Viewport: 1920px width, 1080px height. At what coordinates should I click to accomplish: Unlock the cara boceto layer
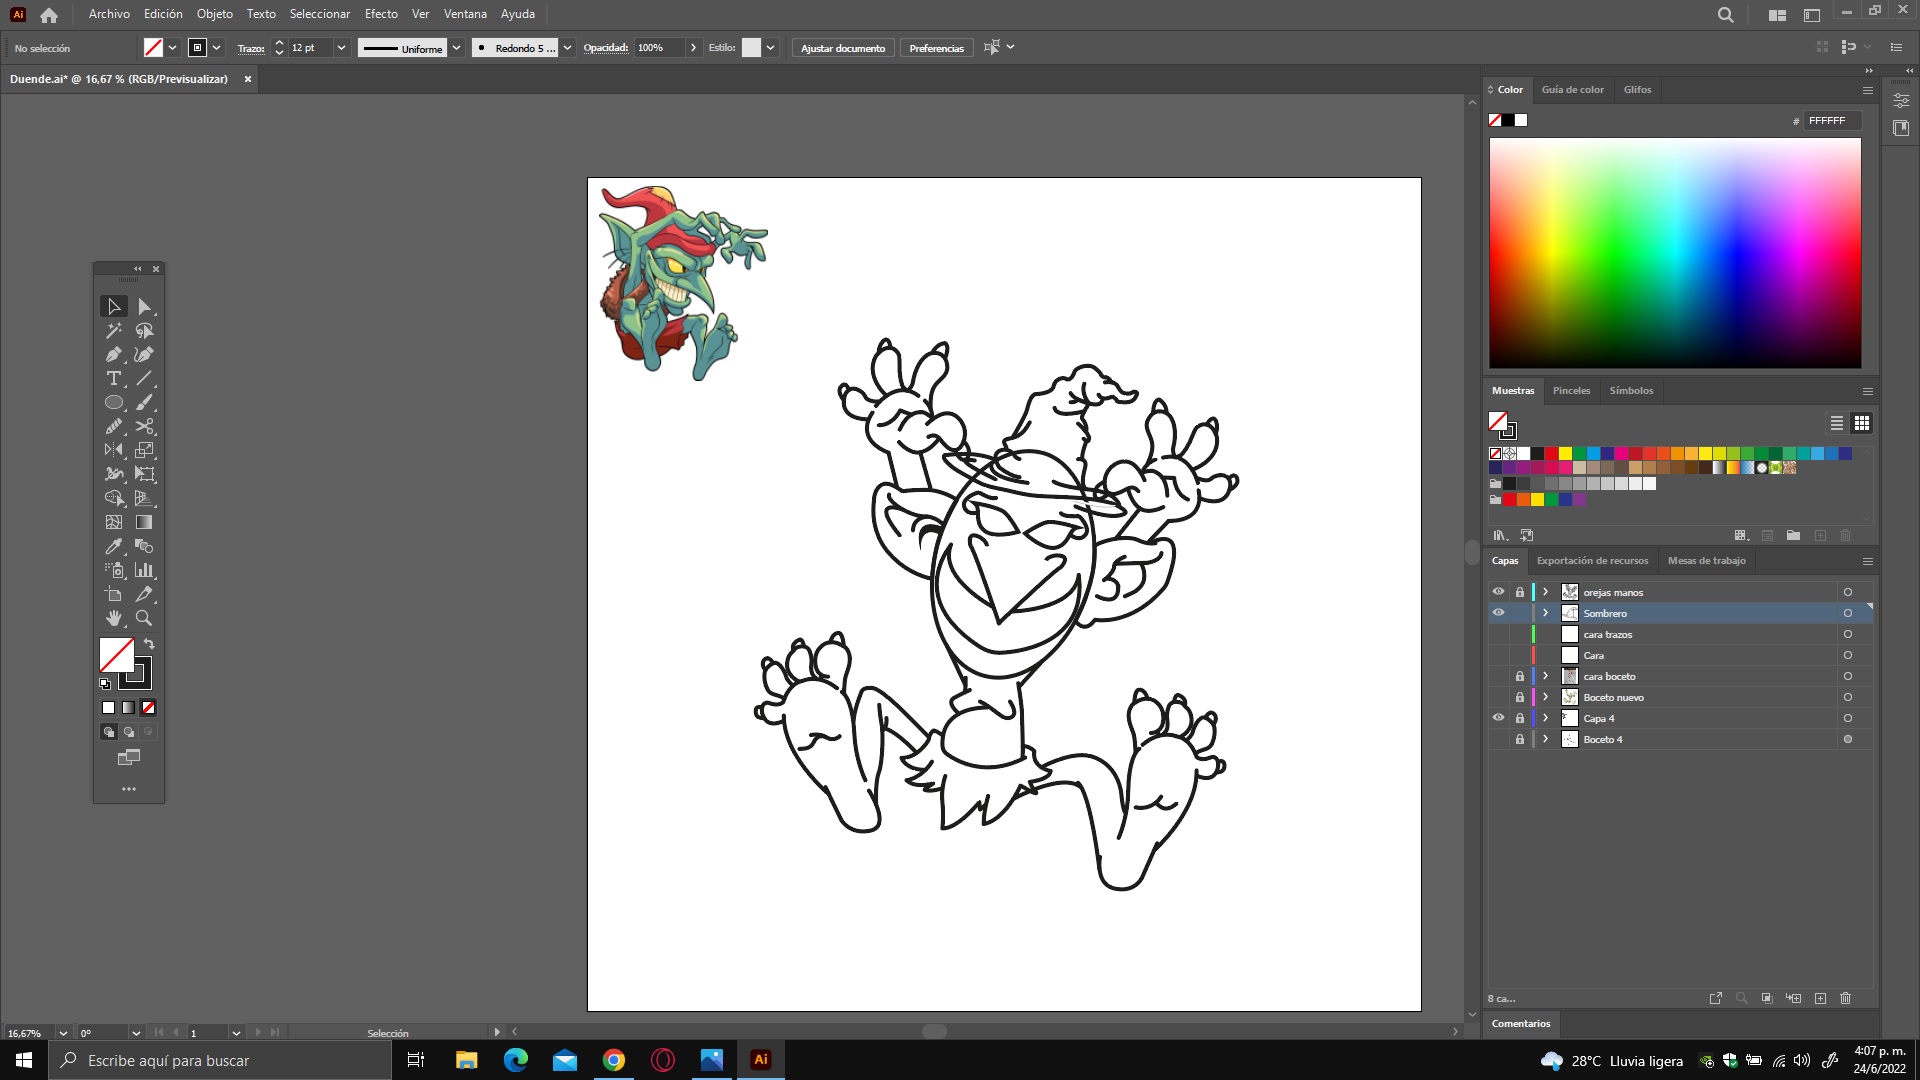(x=1520, y=676)
